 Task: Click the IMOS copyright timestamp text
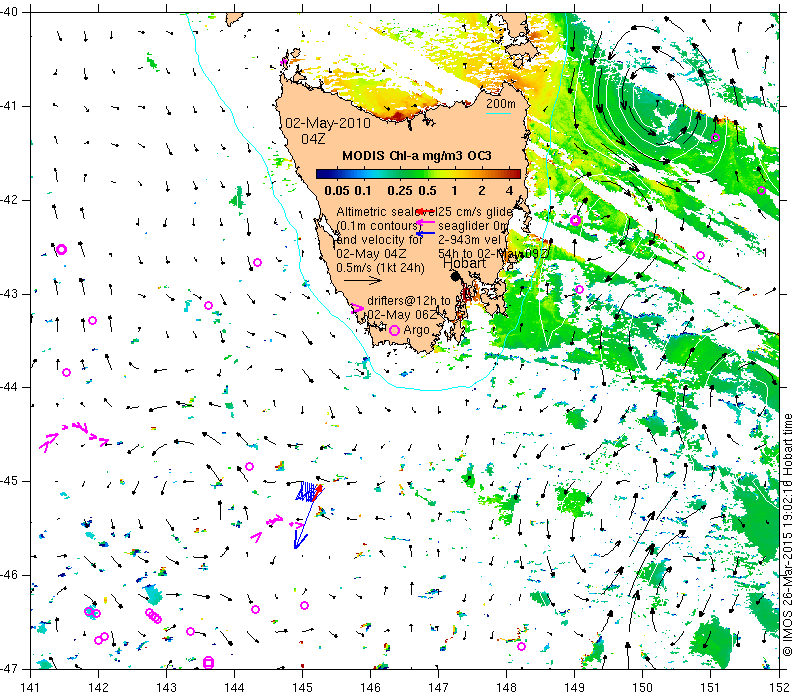pos(787,535)
